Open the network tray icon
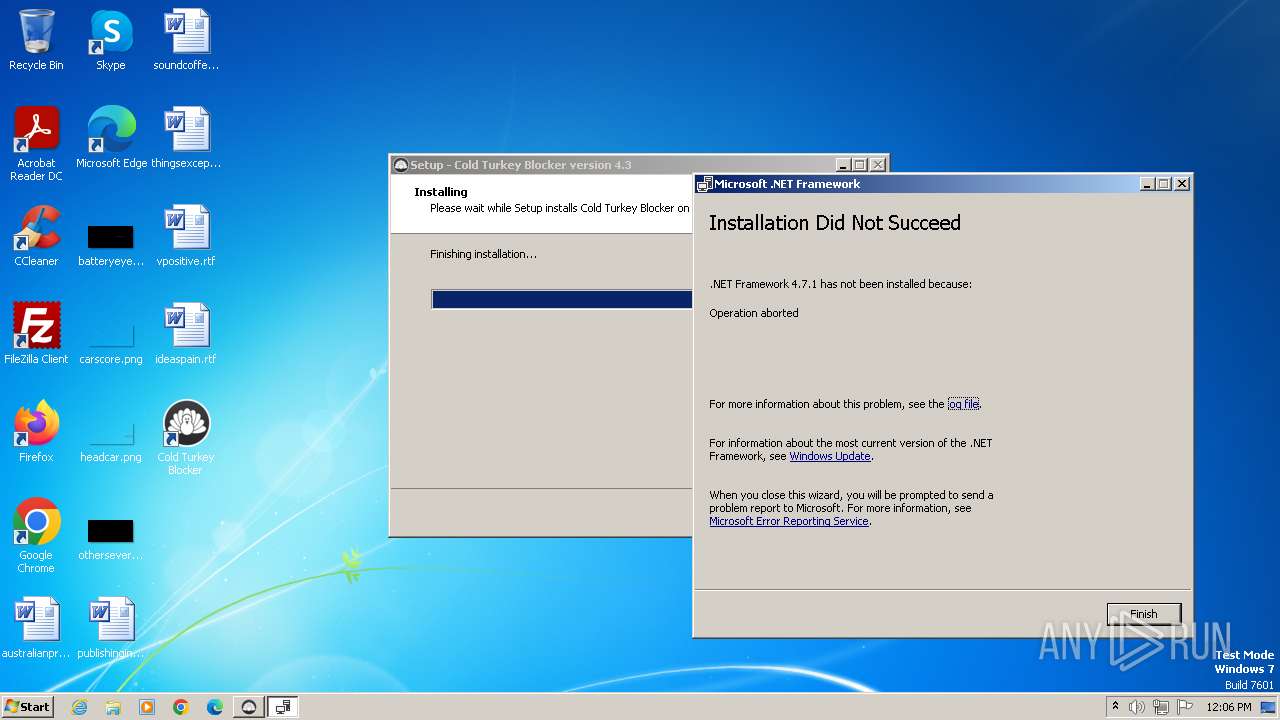 [x=1161, y=707]
